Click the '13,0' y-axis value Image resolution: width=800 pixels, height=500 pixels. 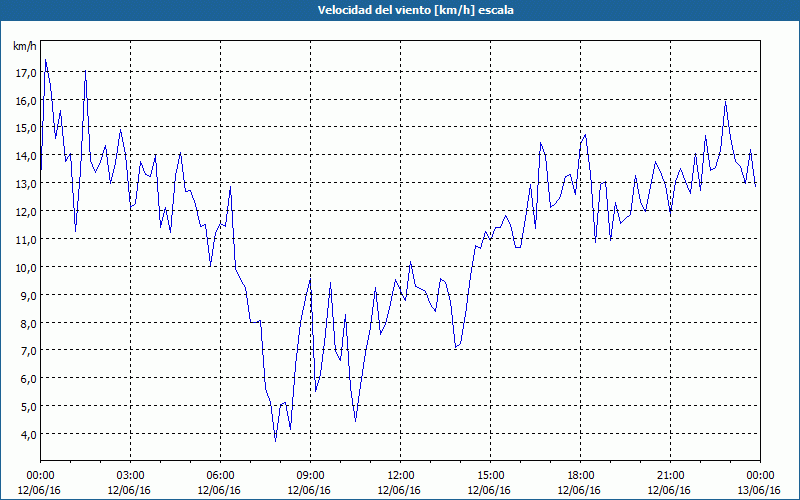(x=26, y=184)
